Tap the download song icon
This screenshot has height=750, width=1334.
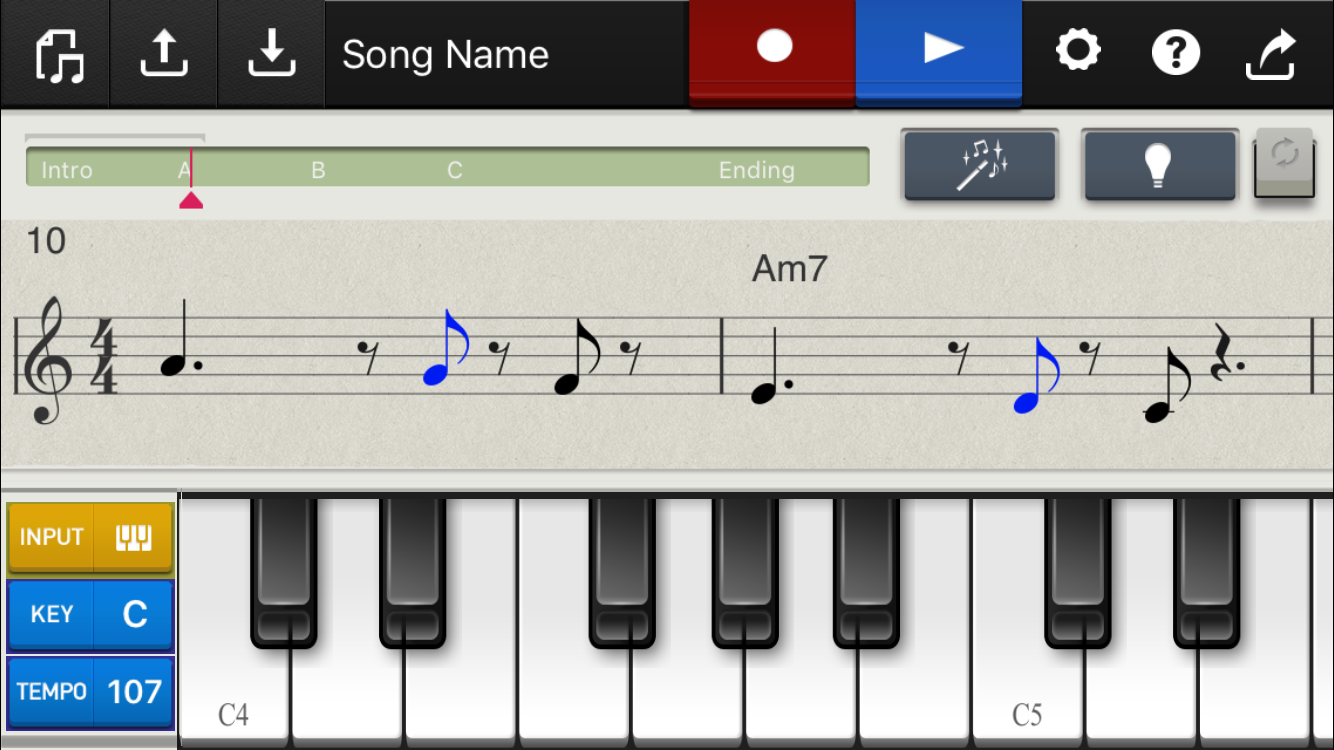point(272,53)
